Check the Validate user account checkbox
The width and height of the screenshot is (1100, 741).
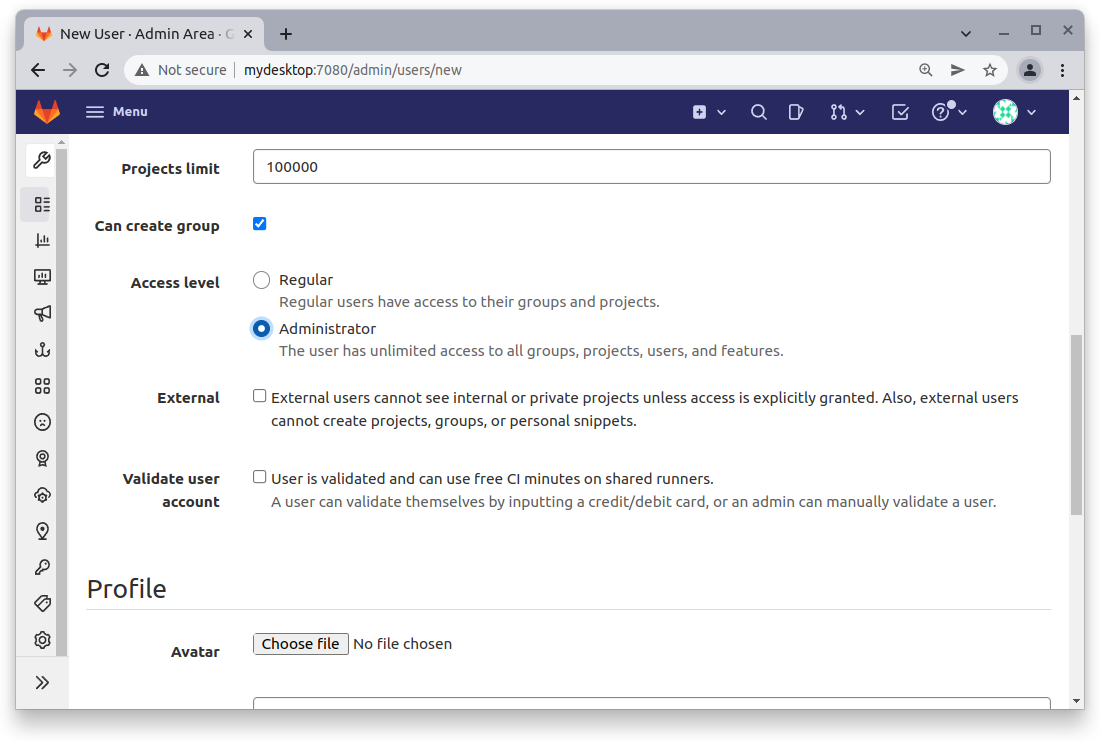pos(259,476)
